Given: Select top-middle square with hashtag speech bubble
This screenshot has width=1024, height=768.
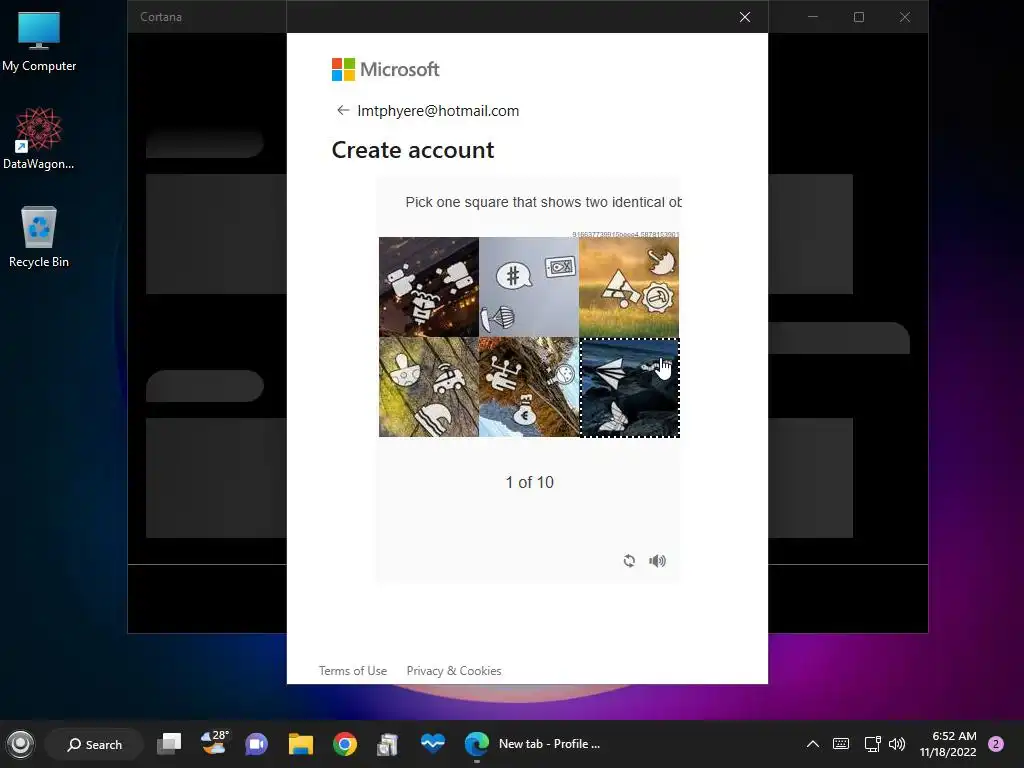Looking at the screenshot, I should coord(529,287).
